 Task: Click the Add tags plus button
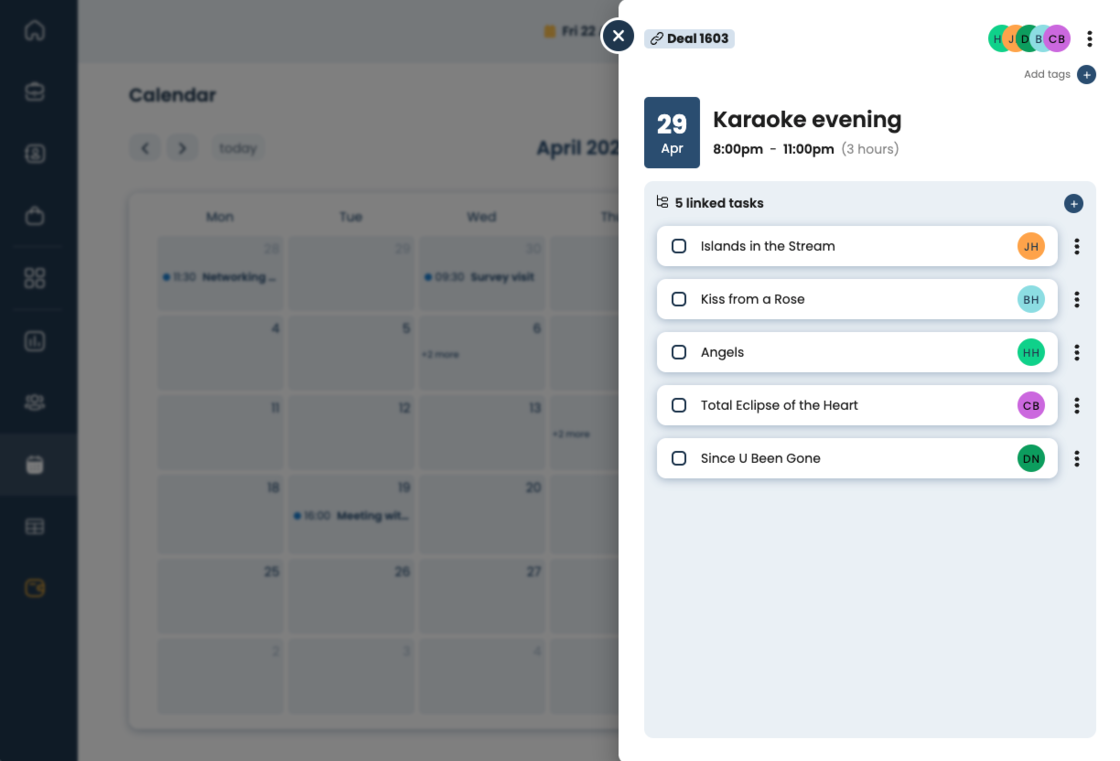[1086, 75]
